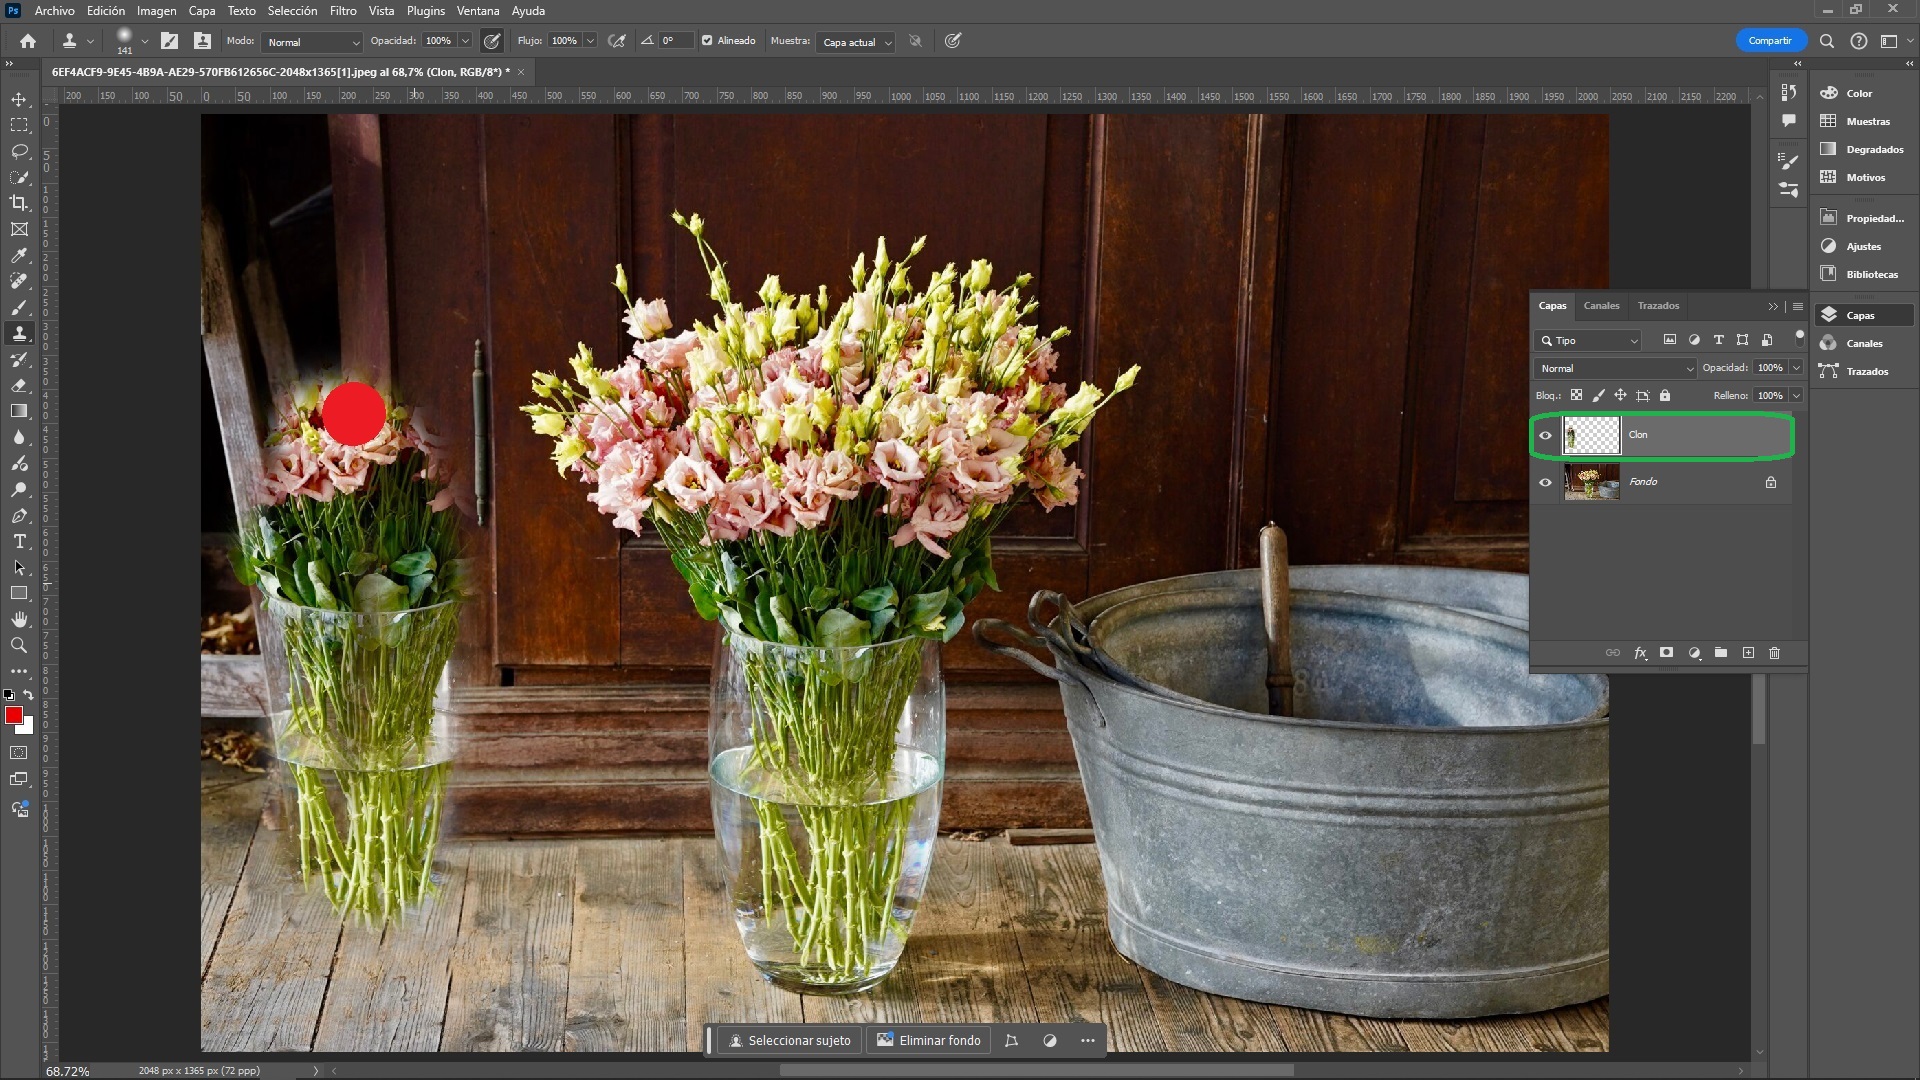Select the Clone Stamp tool
Viewport: 1920px width, 1080px height.
tap(19, 333)
